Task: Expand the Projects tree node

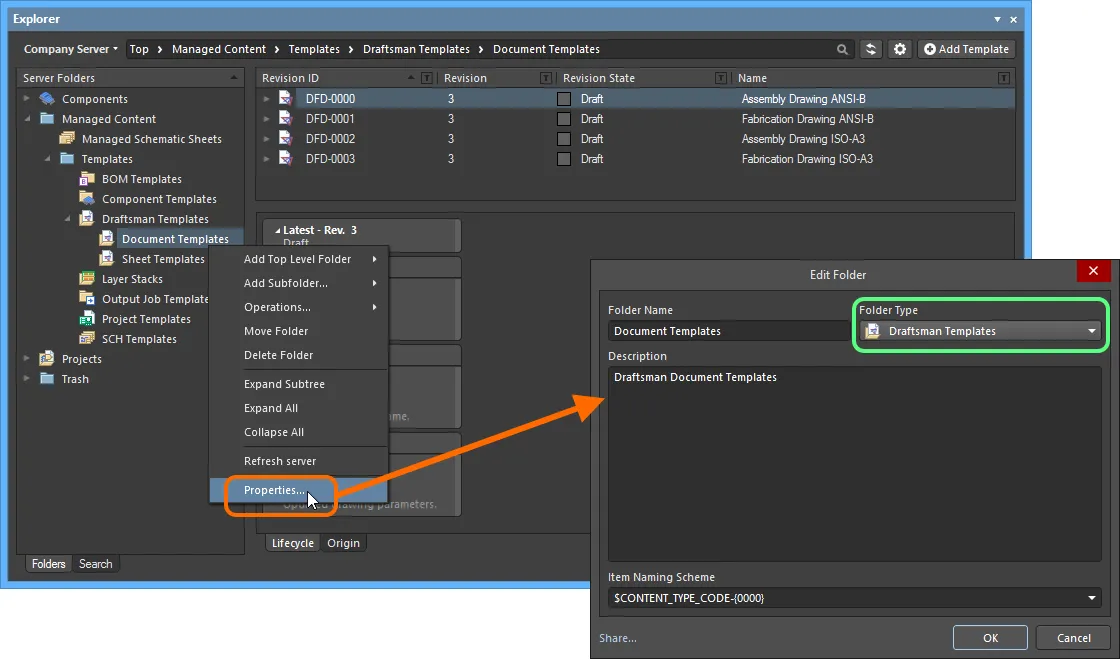Action: pos(26,358)
